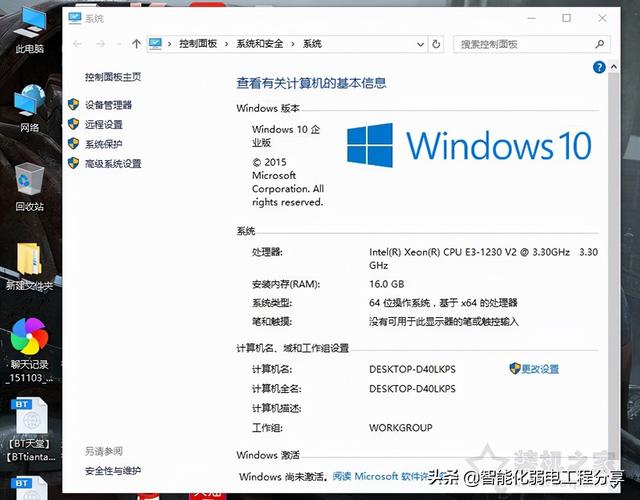The height and width of the screenshot is (500, 640).
Task: Click the 64-bit system type value
Action: pyautogui.click(x=443, y=302)
